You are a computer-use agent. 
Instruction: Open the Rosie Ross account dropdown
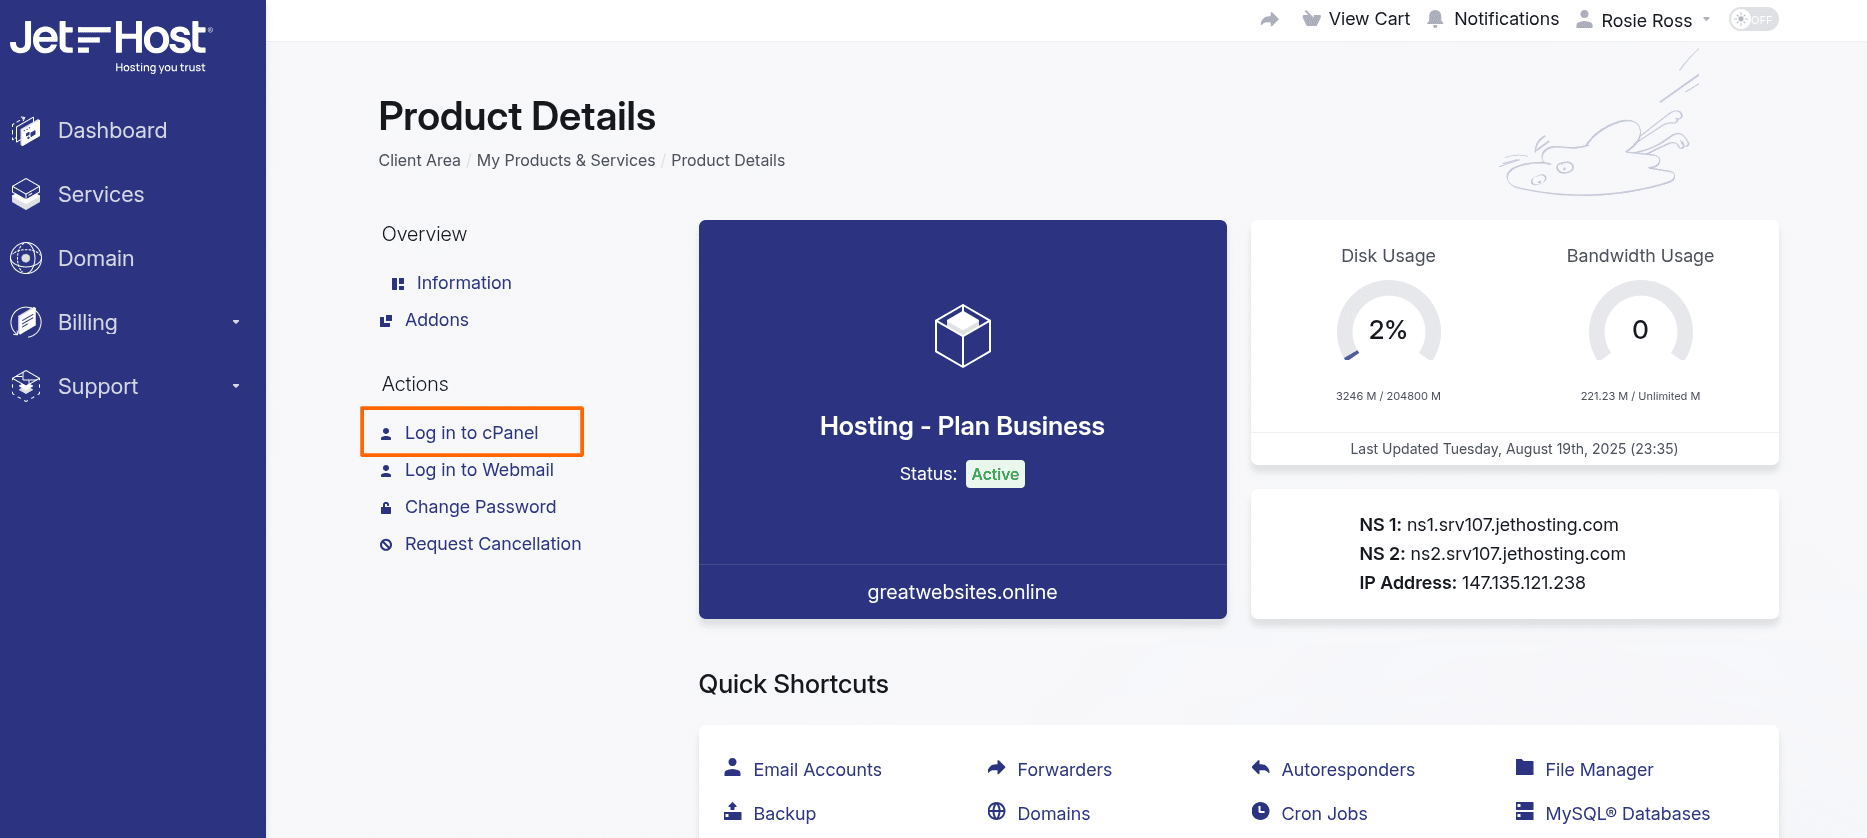click(1645, 20)
